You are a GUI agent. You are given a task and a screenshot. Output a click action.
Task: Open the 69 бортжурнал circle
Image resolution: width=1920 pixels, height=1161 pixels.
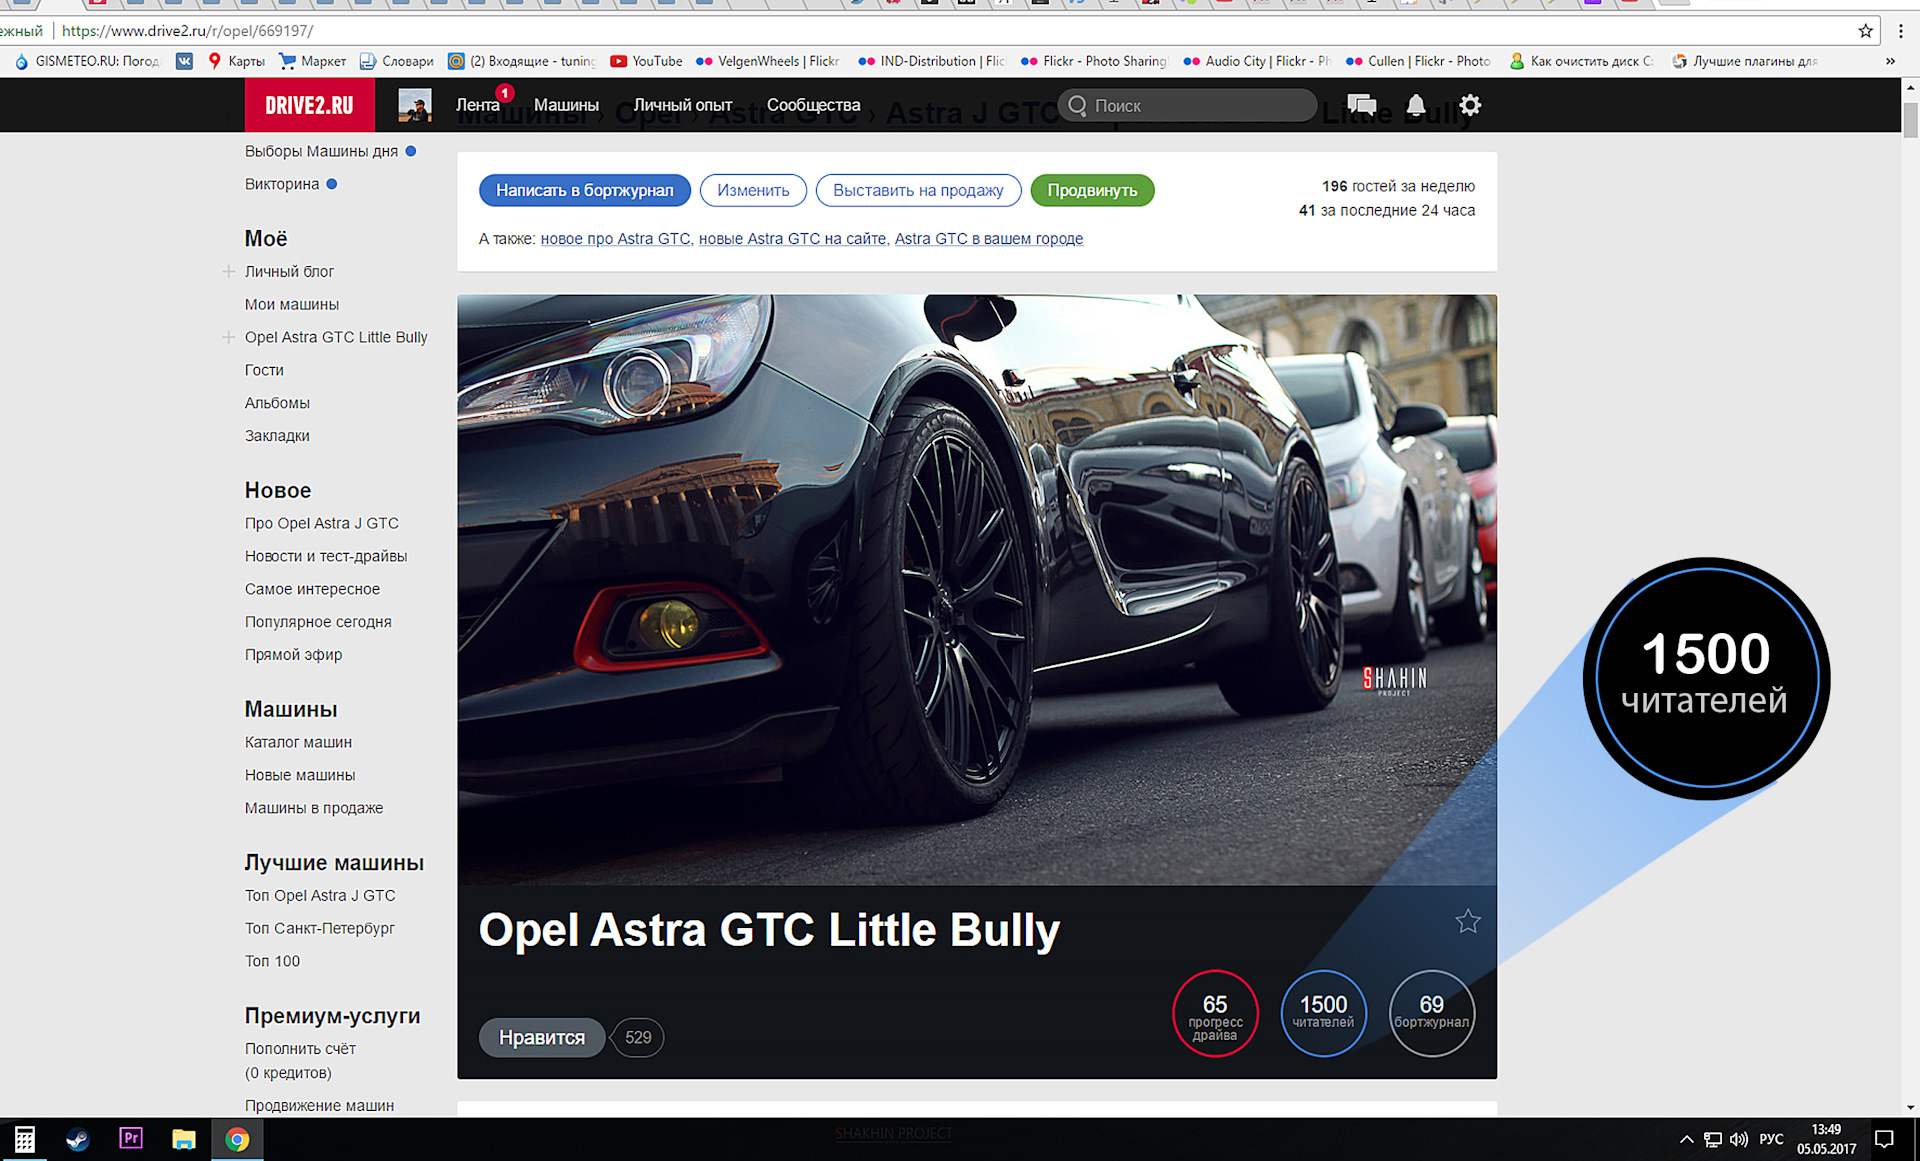click(x=1432, y=1013)
